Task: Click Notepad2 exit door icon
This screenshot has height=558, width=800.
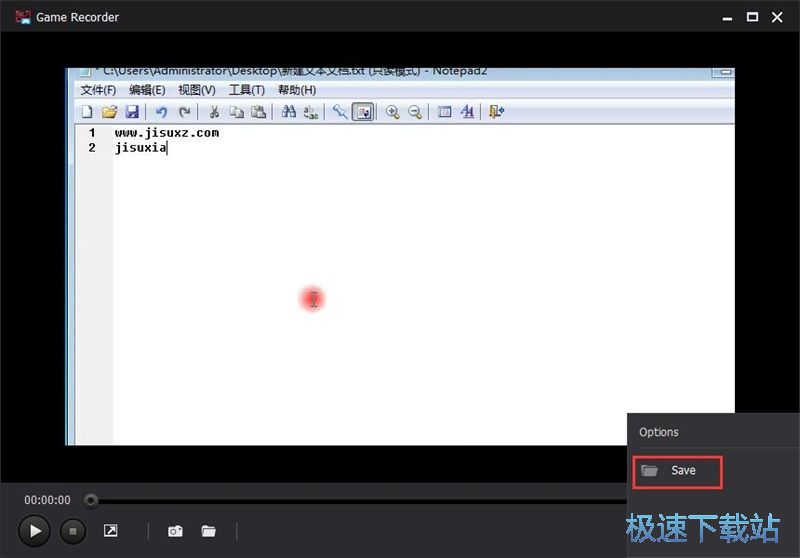Action: (496, 112)
